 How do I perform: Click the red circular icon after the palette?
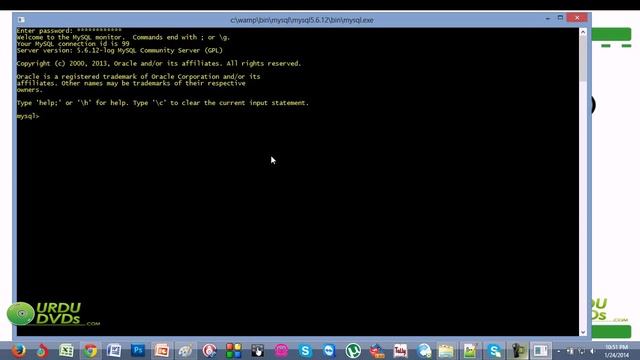click(x=209, y=351)
